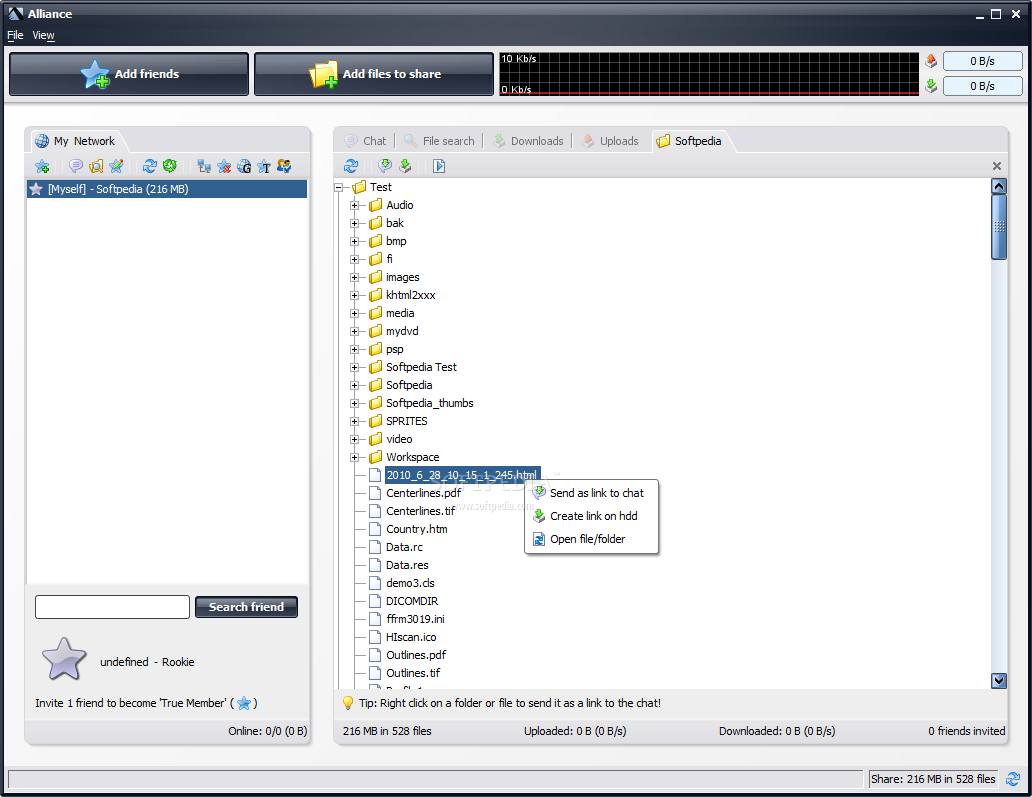Image resolution: width=1032 pixels, height=797 pixels.
Task: Switch to the Downloads tab
Action: pos(528,141)
